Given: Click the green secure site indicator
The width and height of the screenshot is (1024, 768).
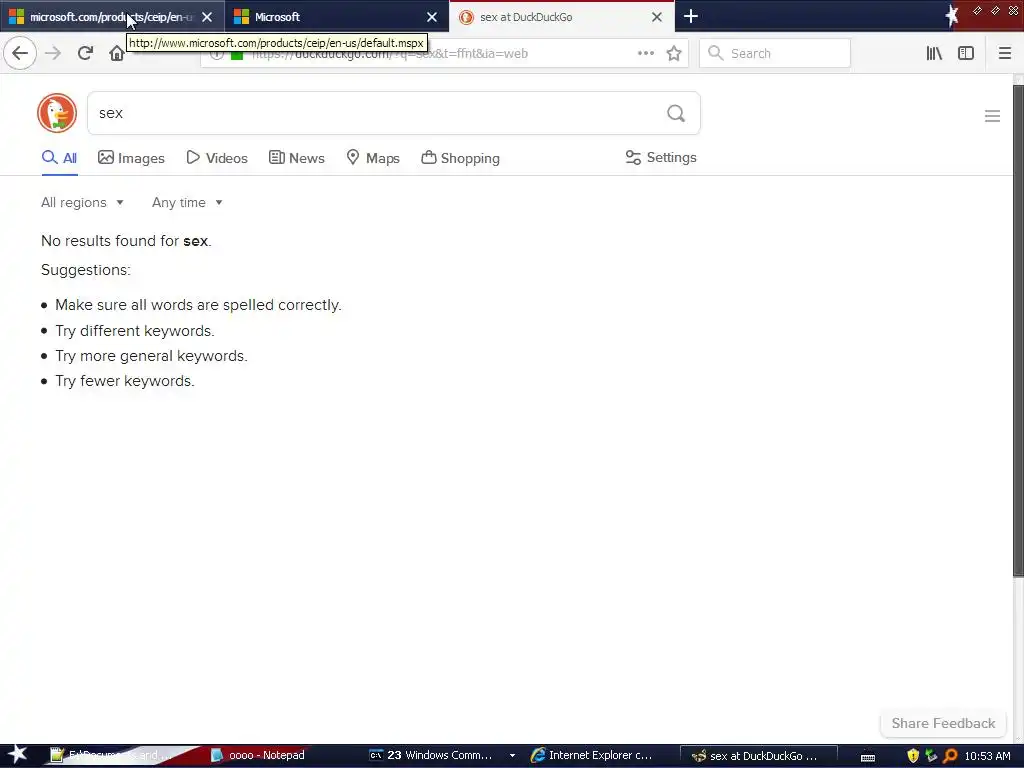Looking at the screenshot, I should [x=236, y=54].
